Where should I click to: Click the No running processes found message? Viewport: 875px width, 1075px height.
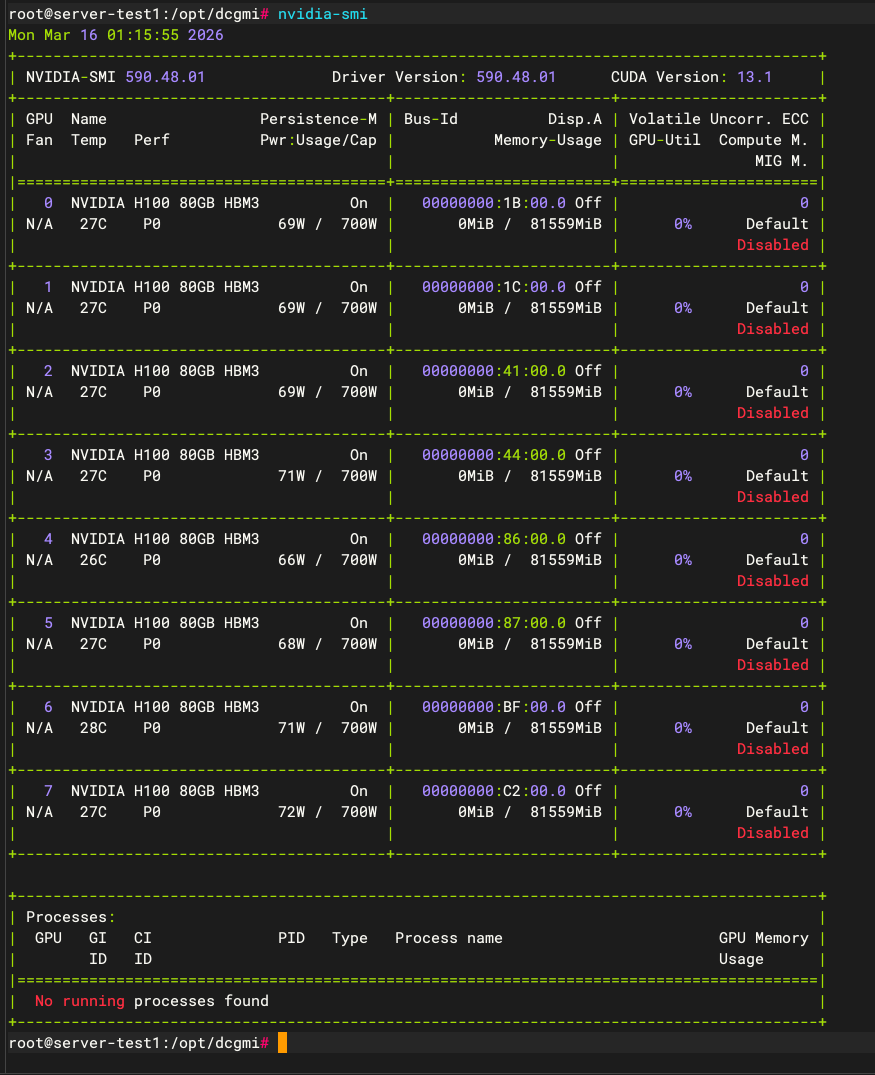pos(151,1001)
